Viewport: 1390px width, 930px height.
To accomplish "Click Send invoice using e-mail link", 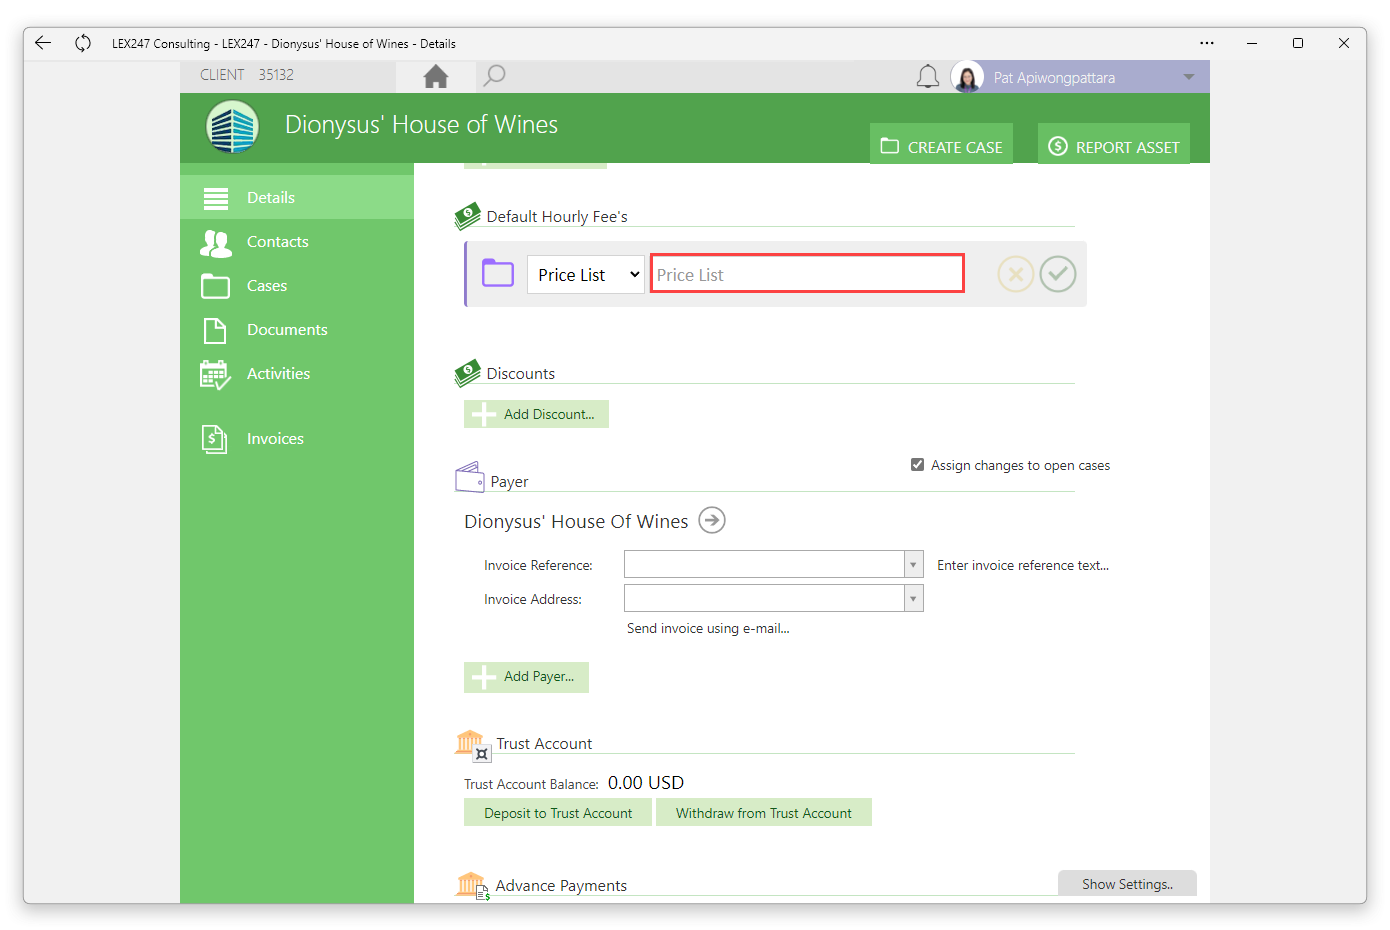I will coord(708,628).
